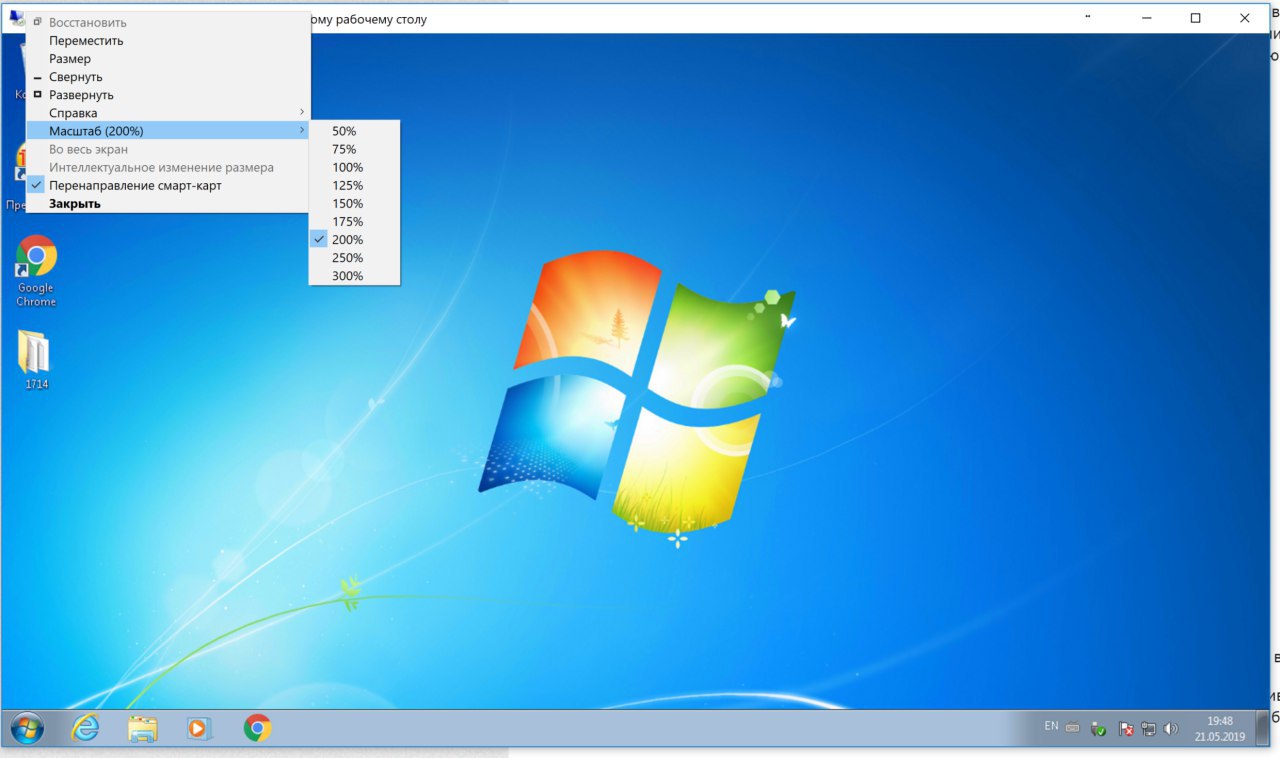
Task: Choose 175% scale
Action: click(x=354, y=221)
